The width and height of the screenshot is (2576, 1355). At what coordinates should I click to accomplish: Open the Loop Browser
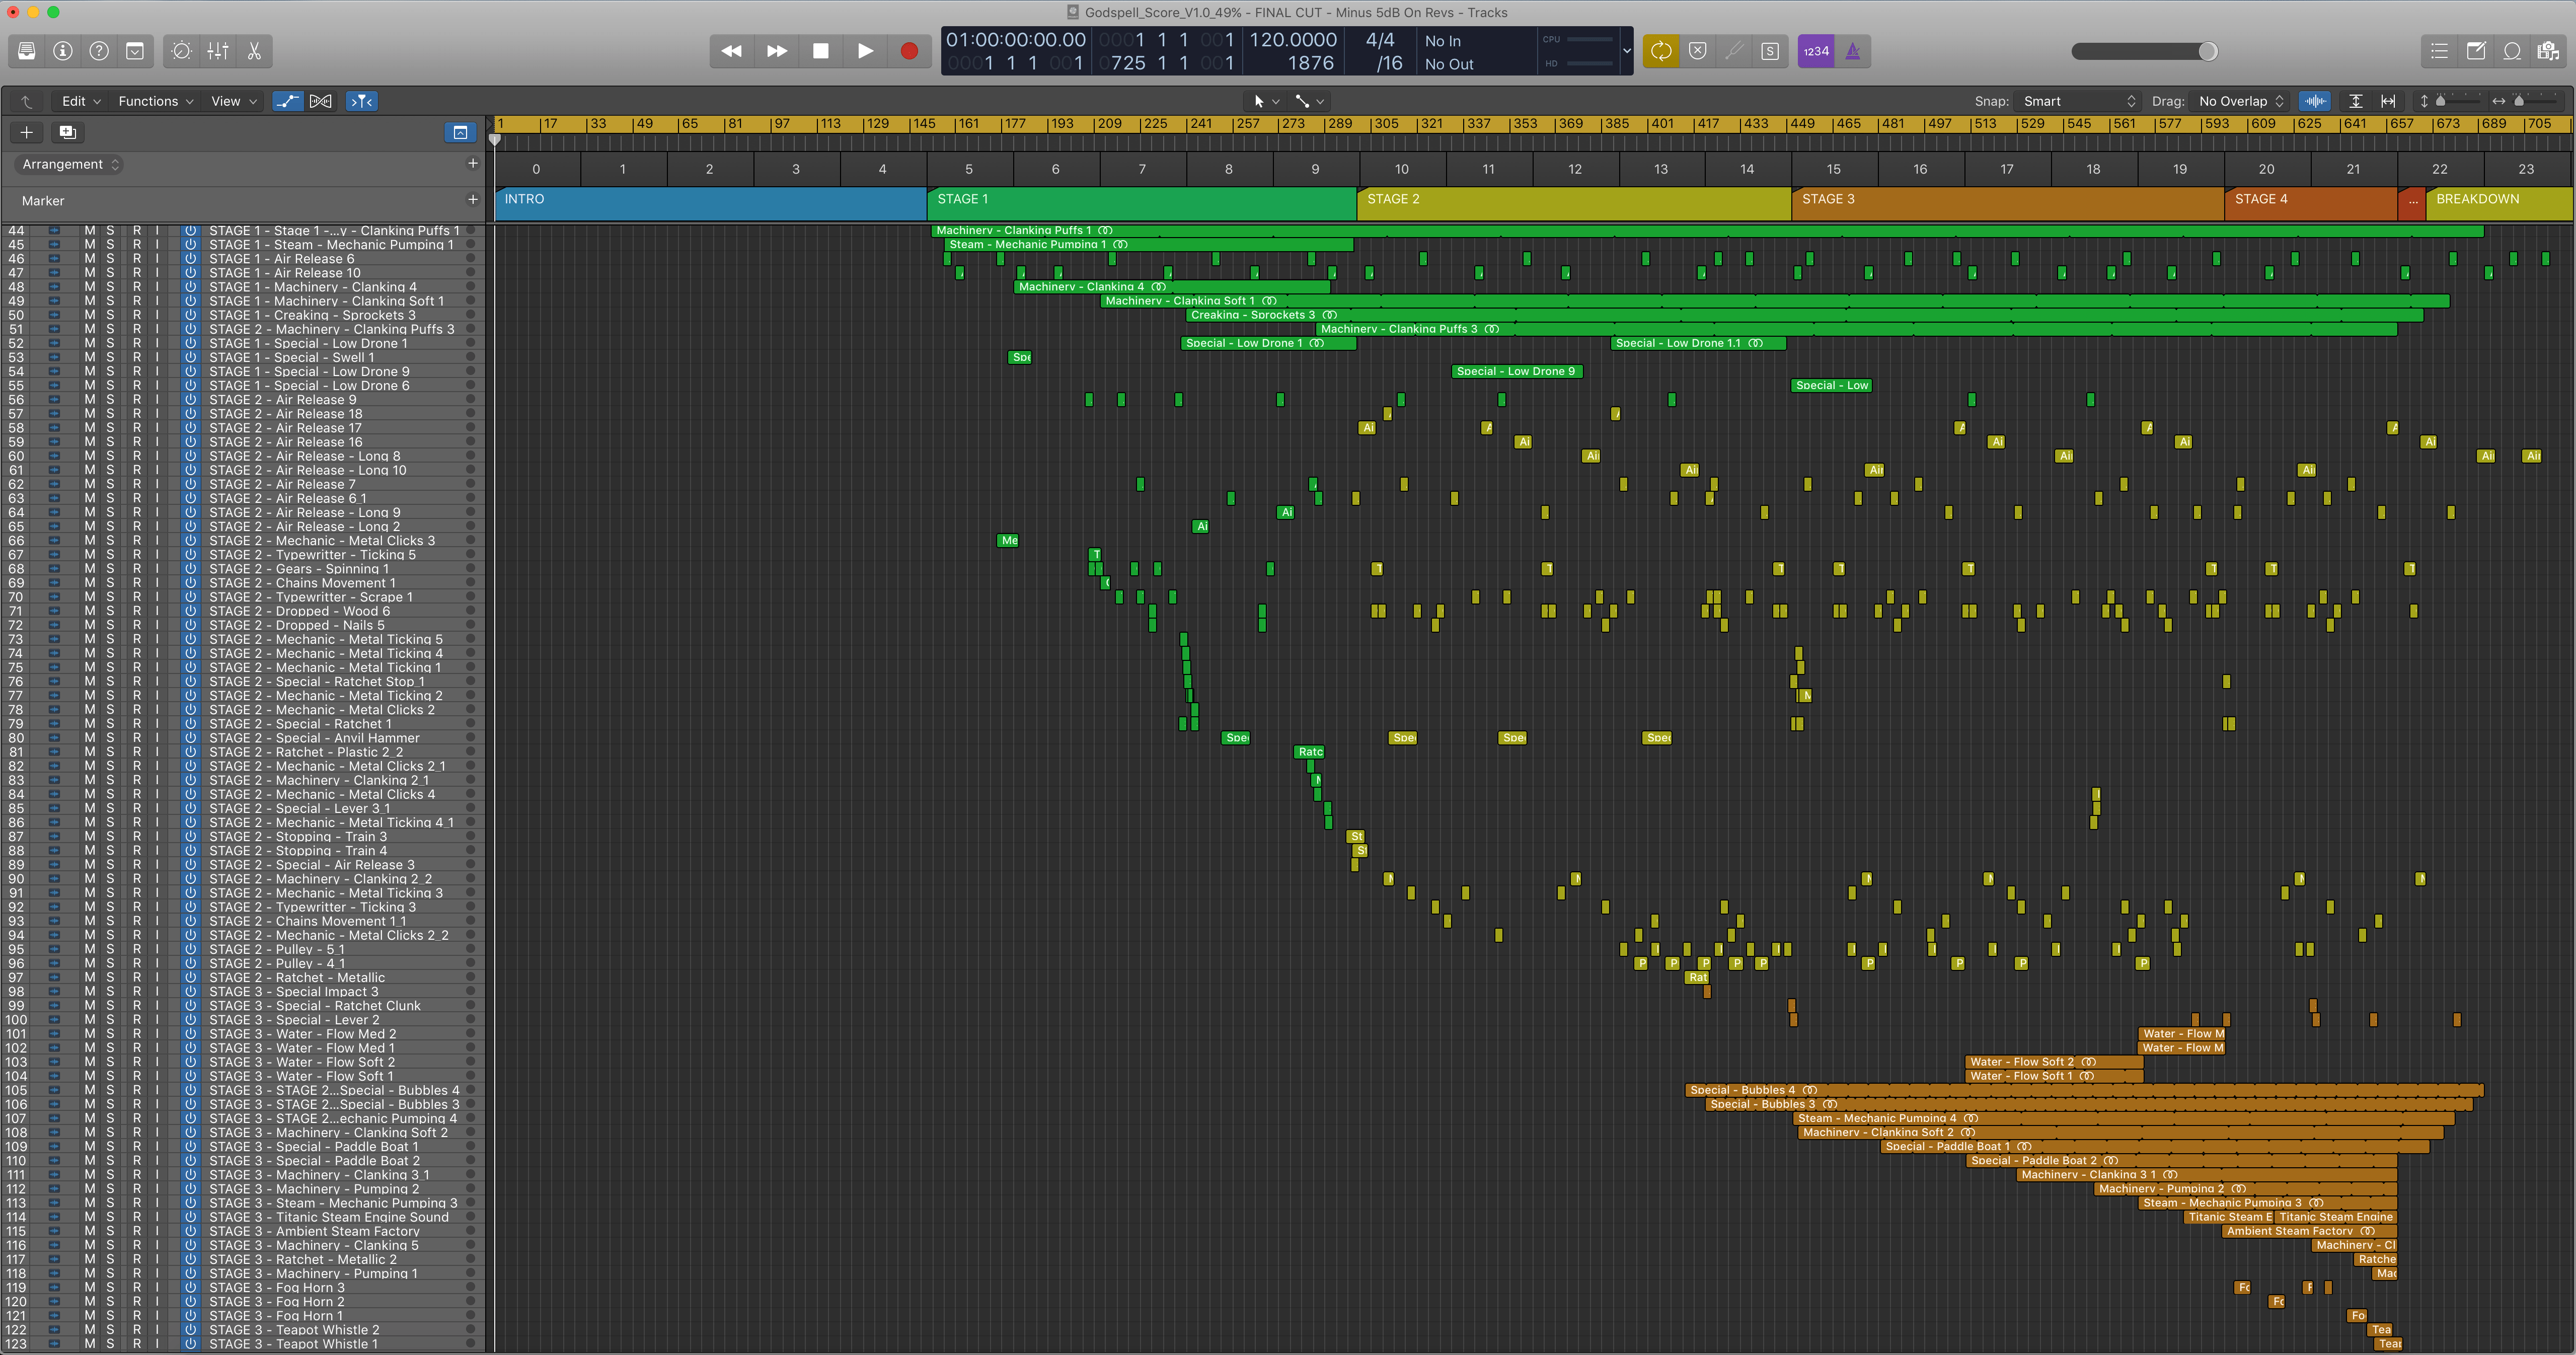(2512, 51)
